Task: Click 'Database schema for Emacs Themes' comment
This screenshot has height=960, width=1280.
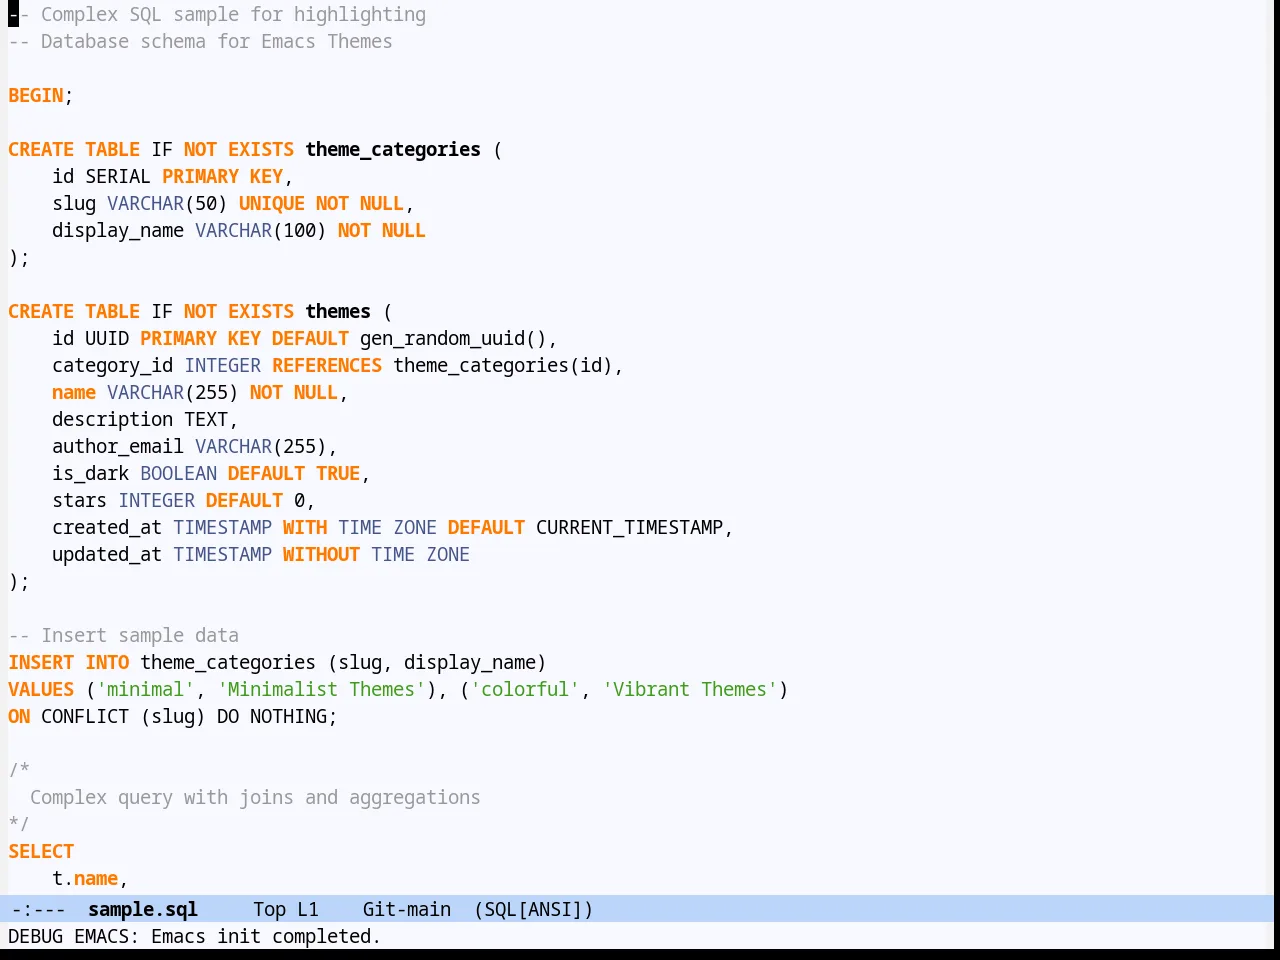Action: pyautogui.click(x=200, y=41)
